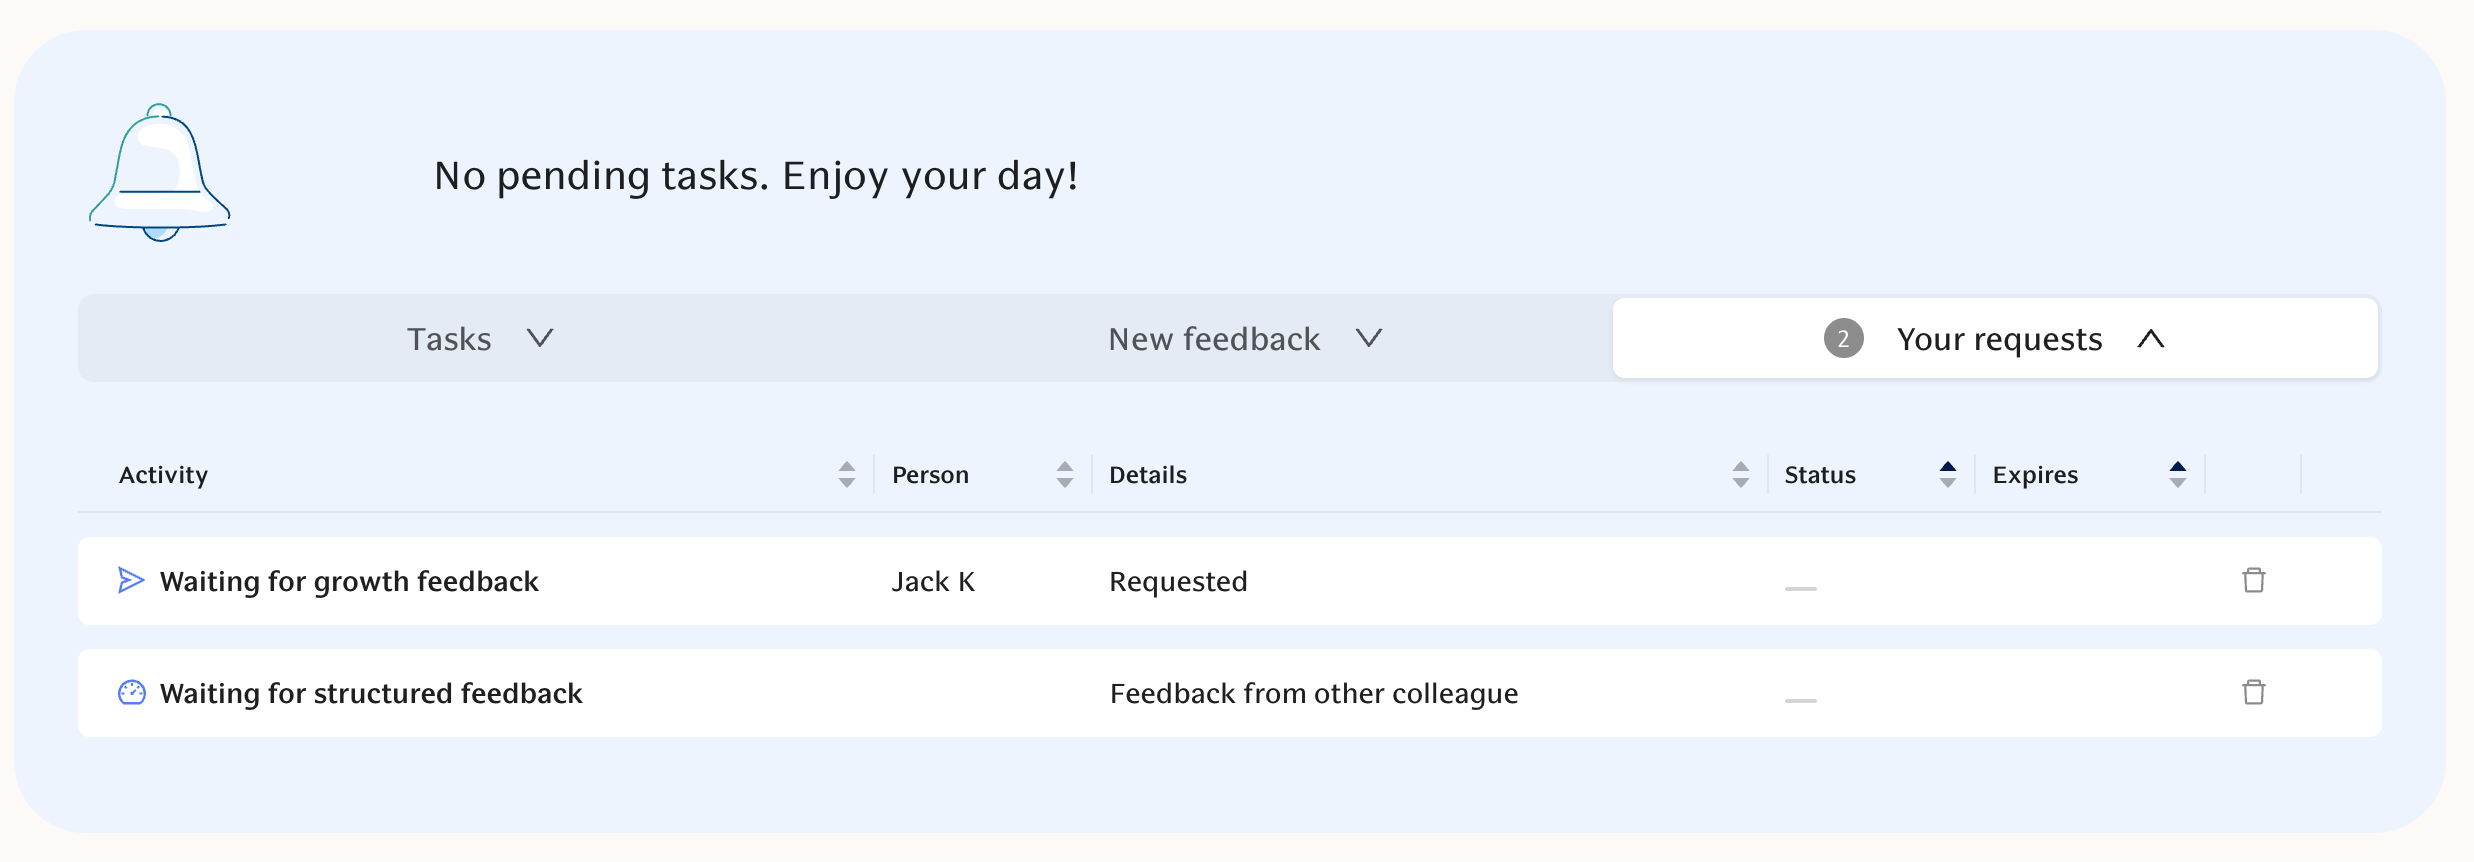Click the paper plane growth feedback icon
This screenshot has width=2474, height=862.
pos(131,581)
